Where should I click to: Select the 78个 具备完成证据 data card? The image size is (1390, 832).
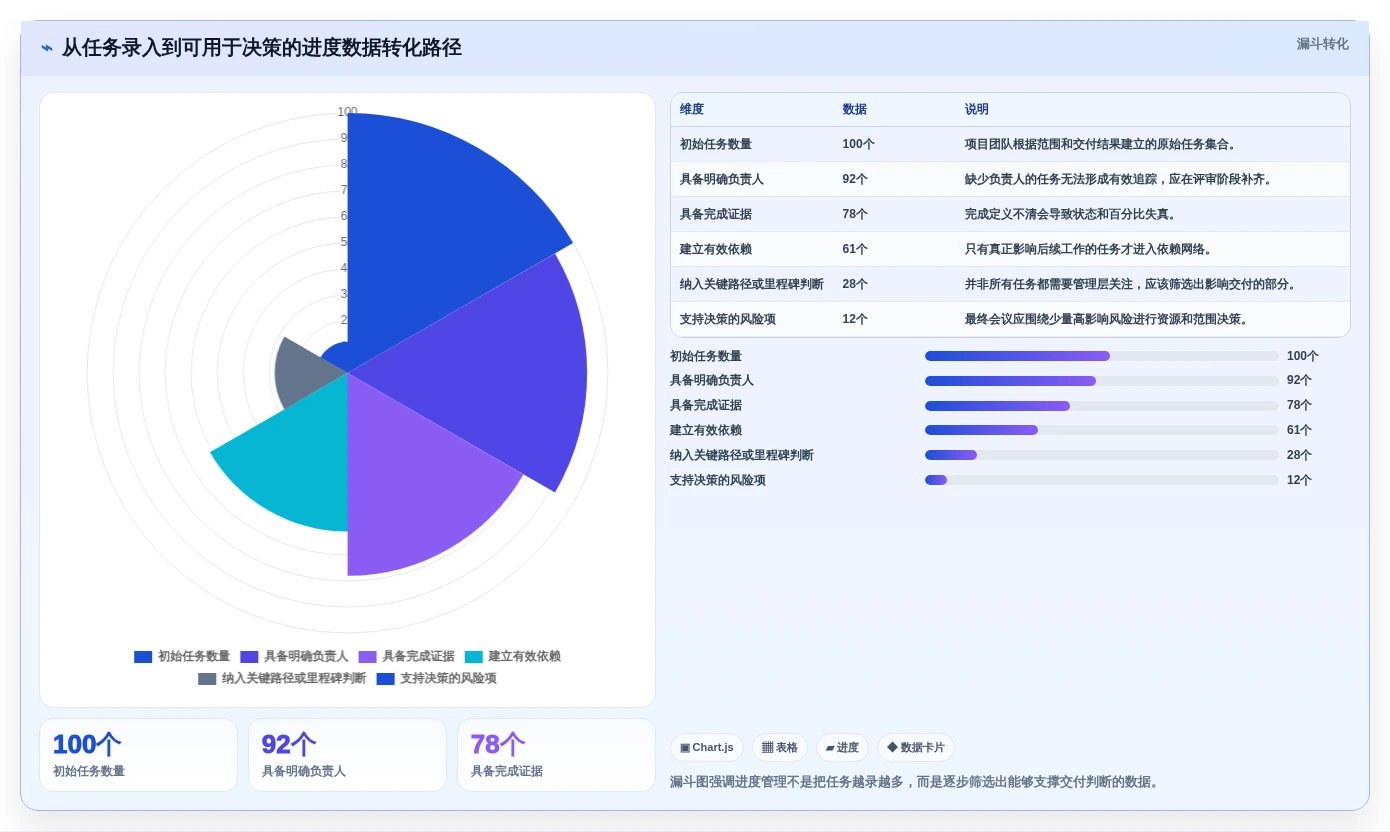pos(556,755)
